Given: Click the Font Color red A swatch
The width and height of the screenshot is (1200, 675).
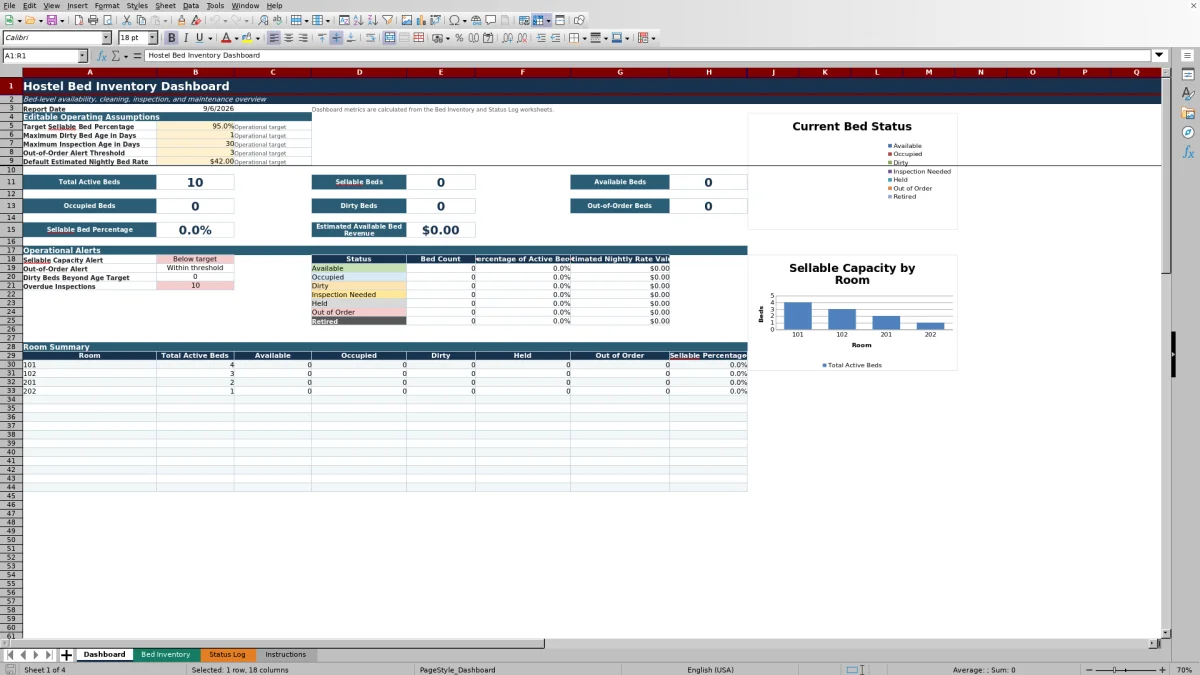Looking at the screenshot, I should click(226, 38).
